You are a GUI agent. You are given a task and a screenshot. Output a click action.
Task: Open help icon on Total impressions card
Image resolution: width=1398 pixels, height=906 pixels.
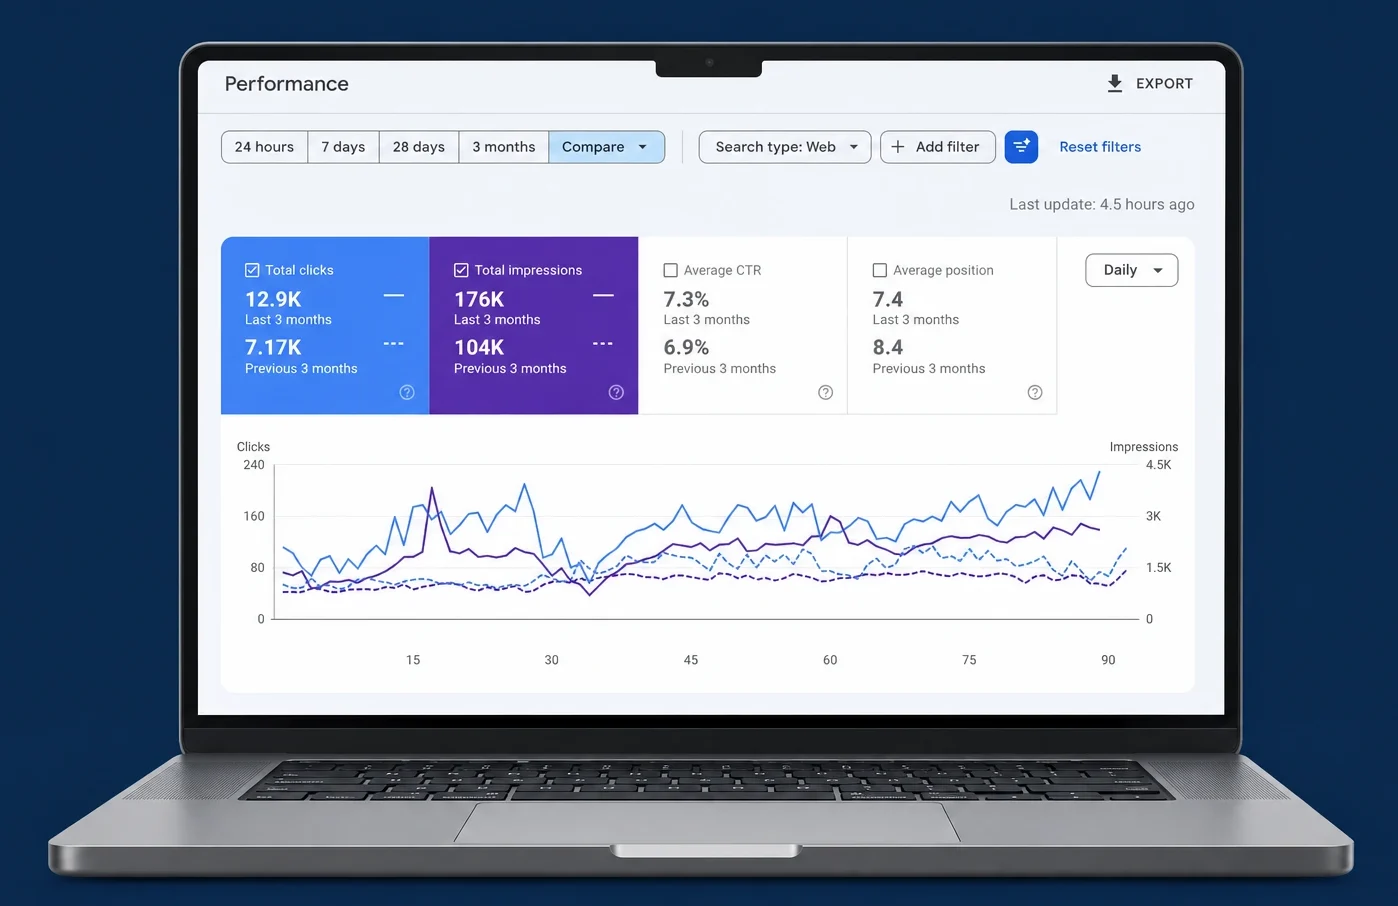pyautogui.click(x=616, y=392)
